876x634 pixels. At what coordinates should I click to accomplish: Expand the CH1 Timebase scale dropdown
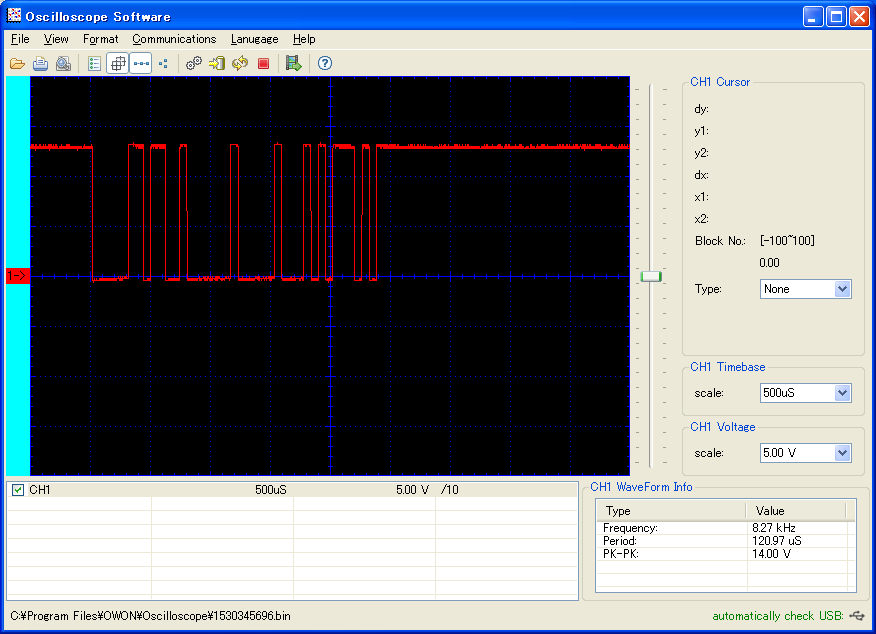[x=842, y=393]
